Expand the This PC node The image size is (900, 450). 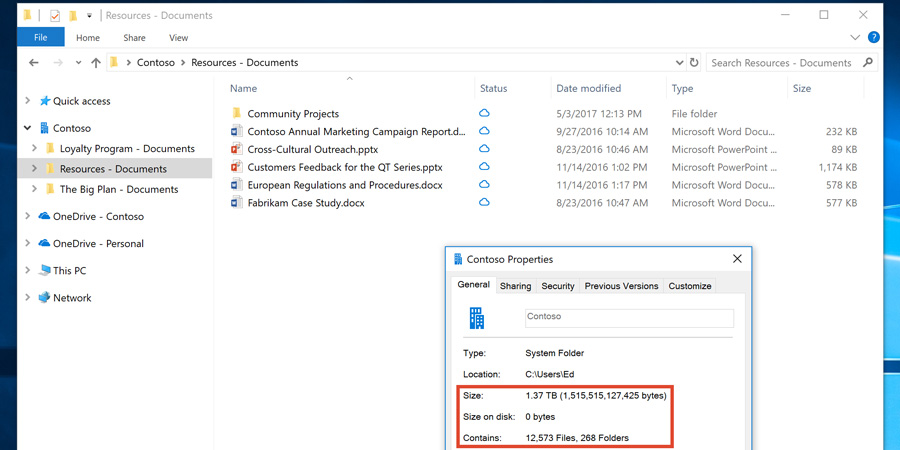(28, 270)
